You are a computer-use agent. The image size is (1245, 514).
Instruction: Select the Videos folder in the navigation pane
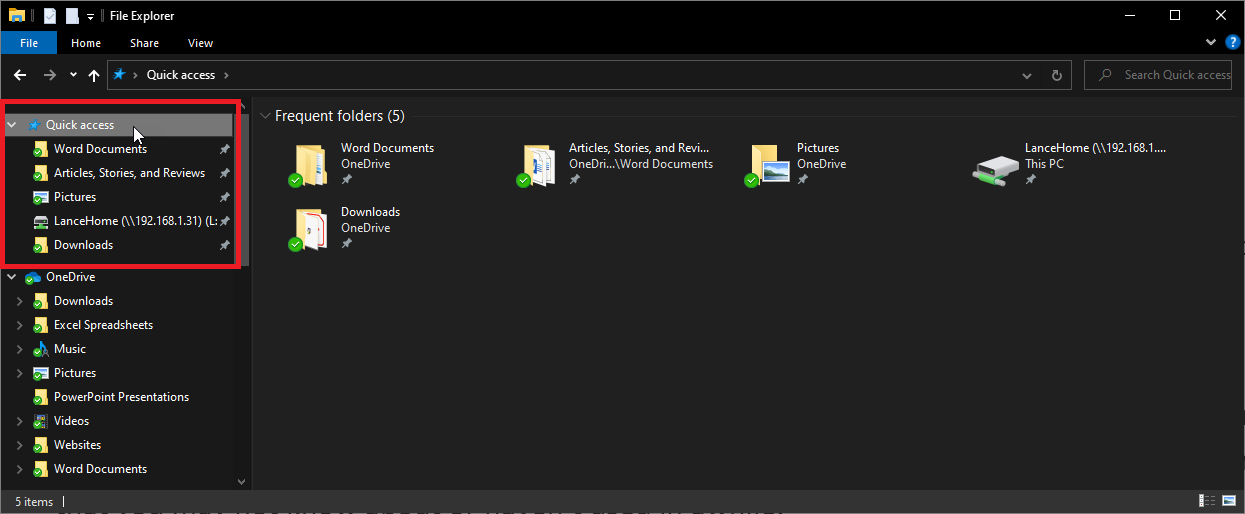coord(71,421)
